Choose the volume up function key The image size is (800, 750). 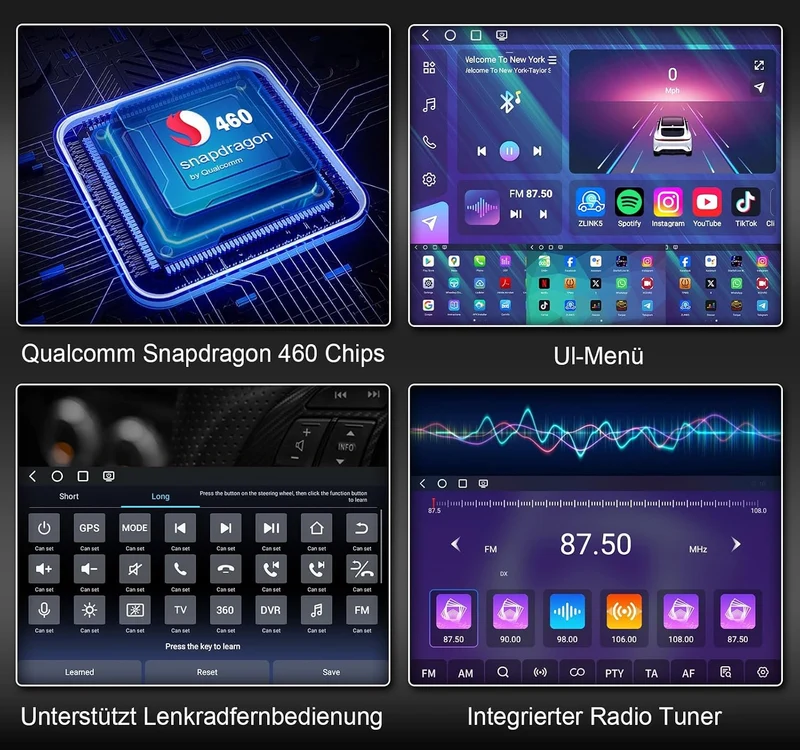click(x=44, y=569)
